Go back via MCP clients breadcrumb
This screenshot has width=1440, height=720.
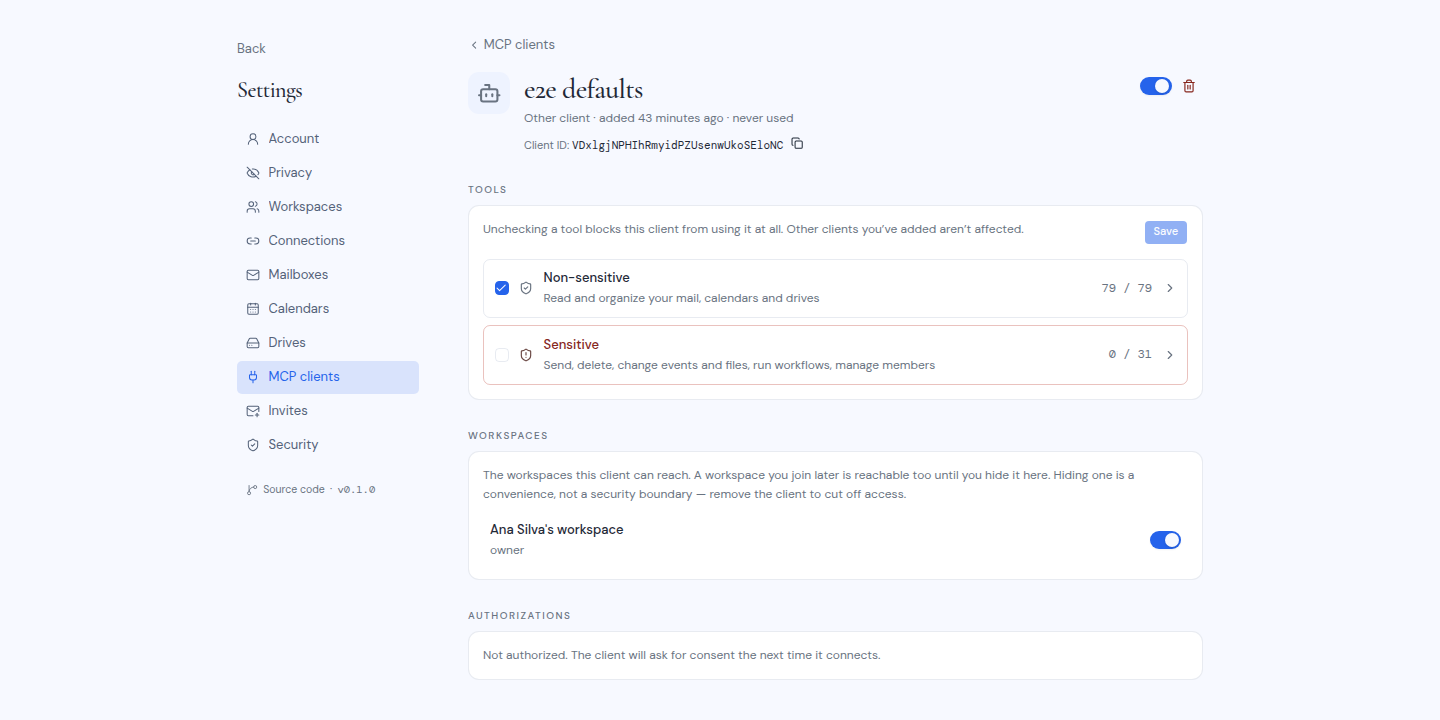tap(512, 45)
